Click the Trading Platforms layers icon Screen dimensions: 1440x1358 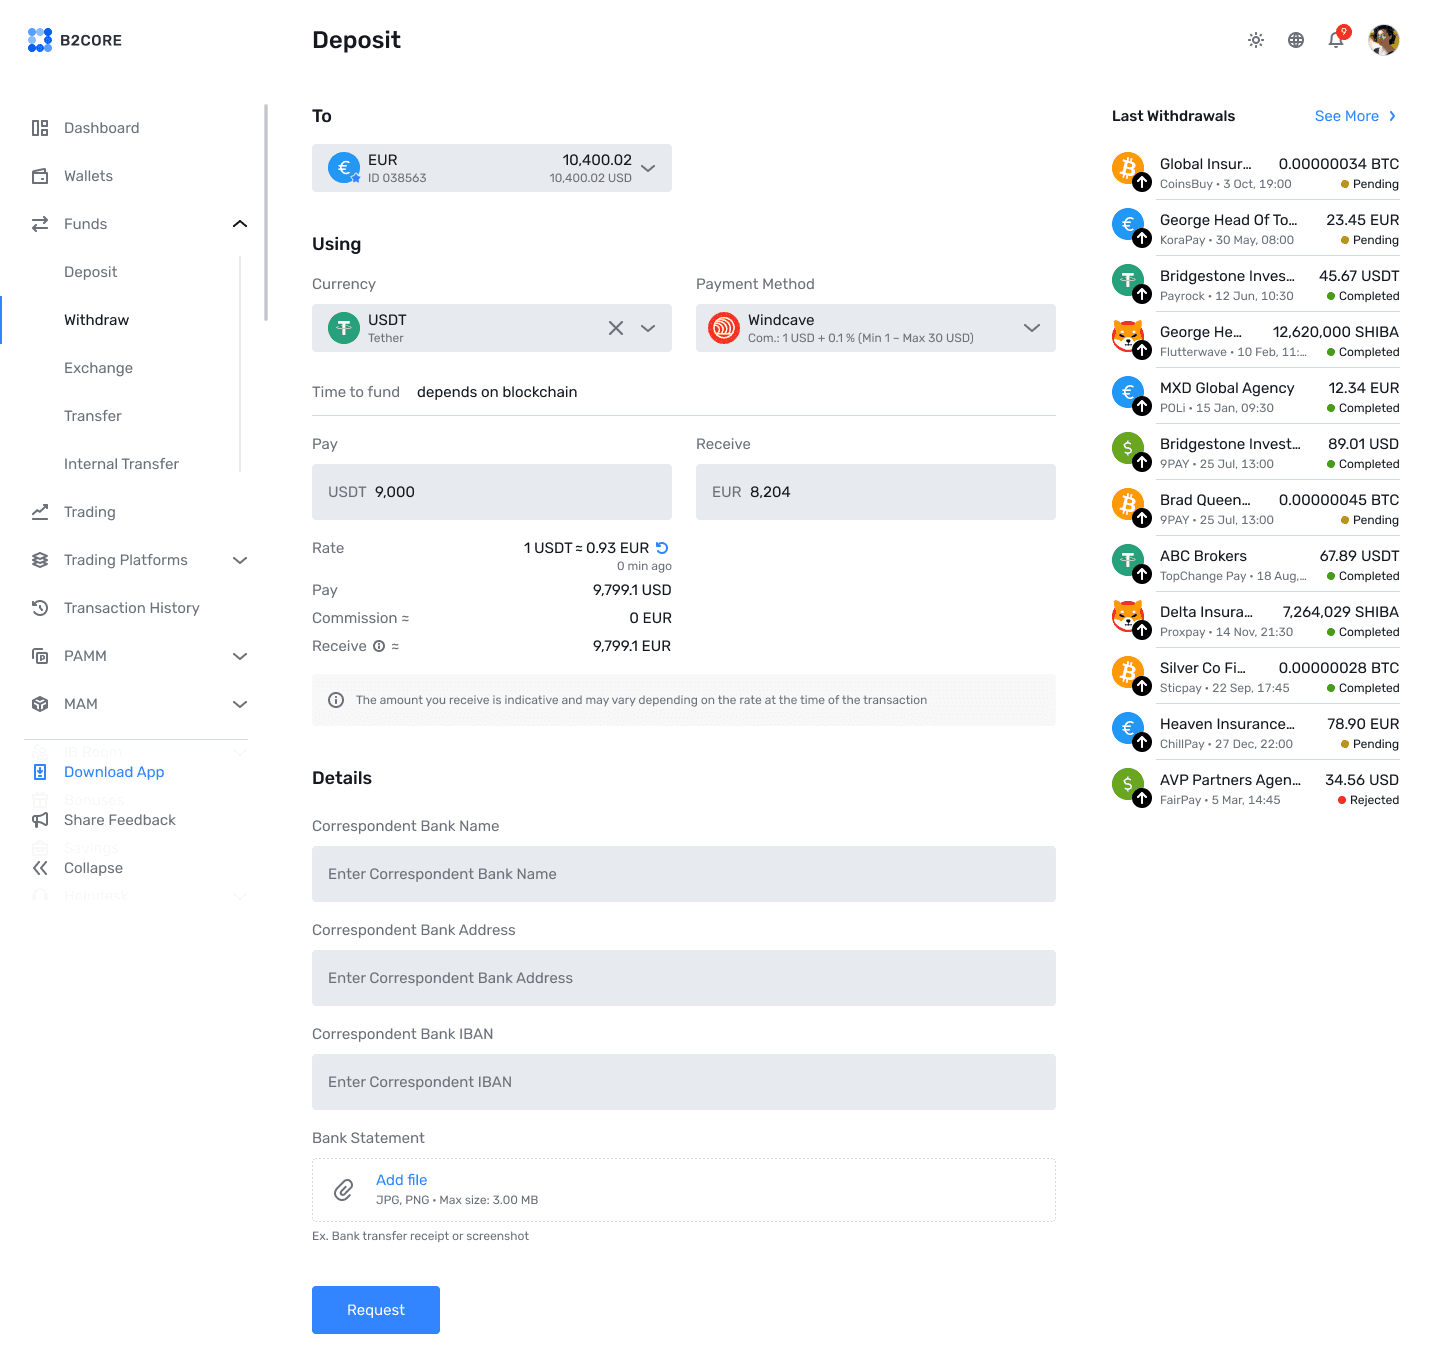pos(40,560)
